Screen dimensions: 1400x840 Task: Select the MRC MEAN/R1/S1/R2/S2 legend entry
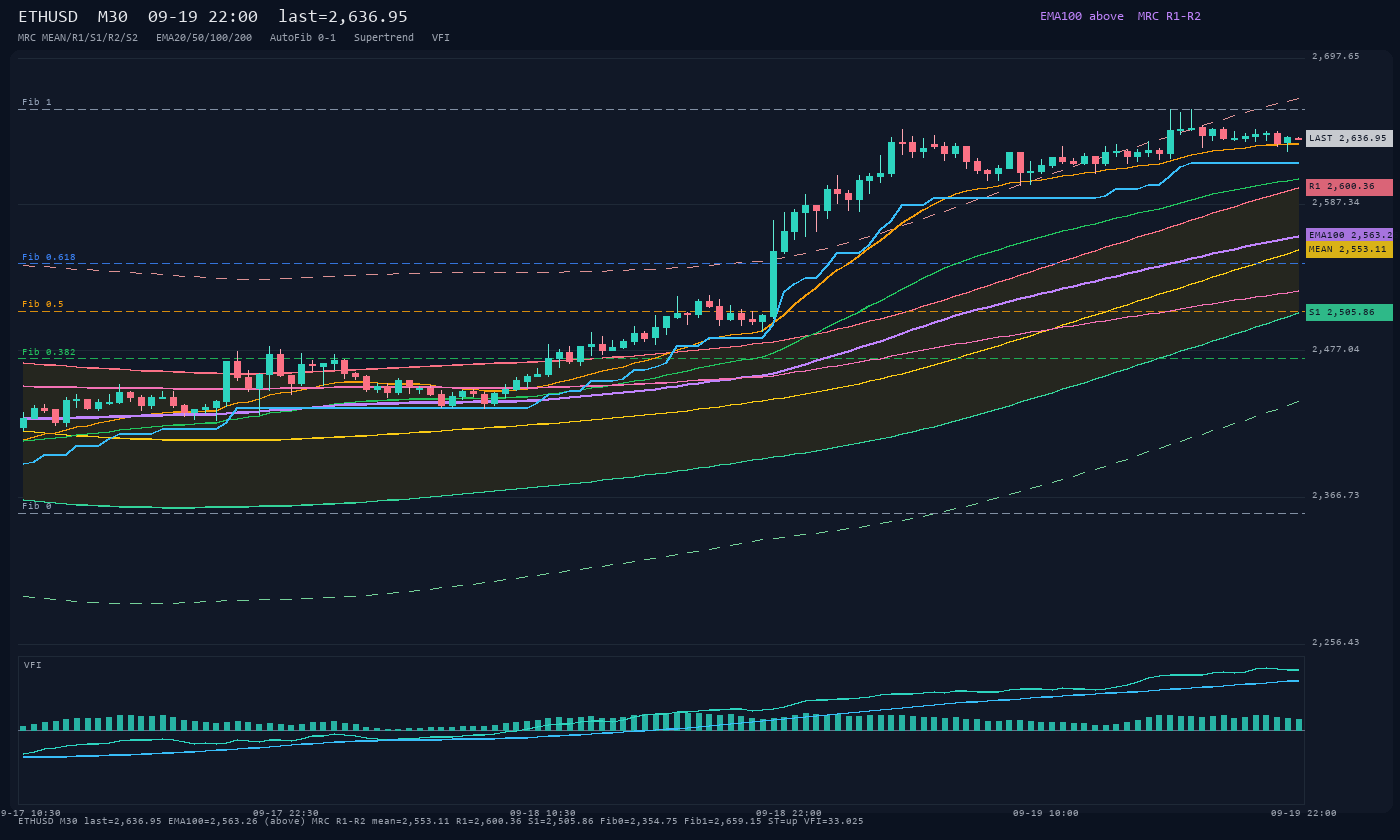point(78,37)
